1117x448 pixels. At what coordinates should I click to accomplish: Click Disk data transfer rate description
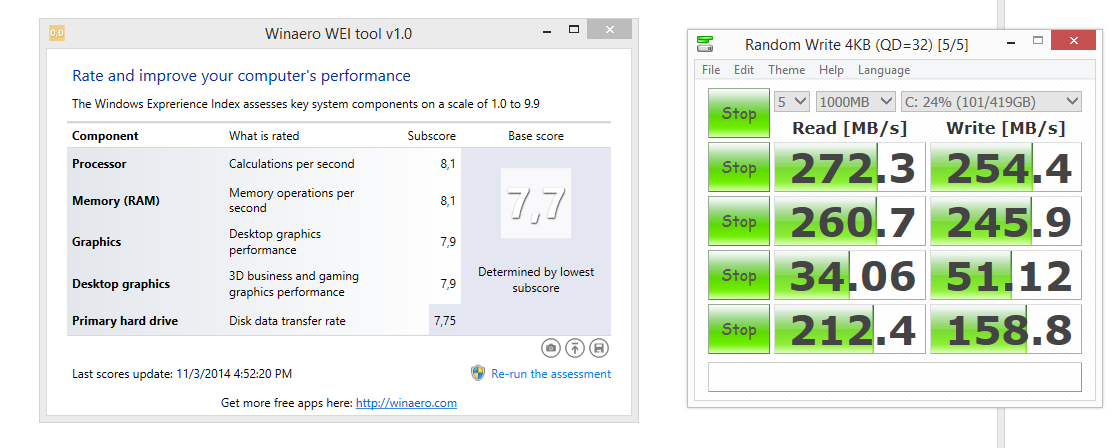[x=287, y=321]
